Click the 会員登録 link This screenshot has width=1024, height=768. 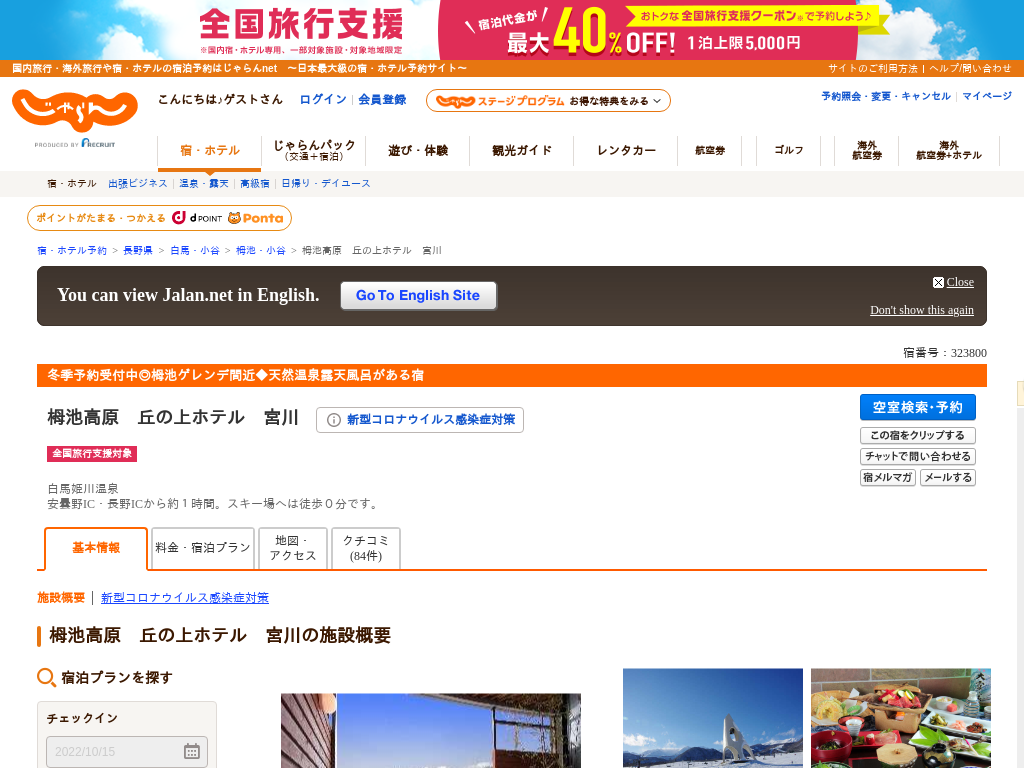pos(382,99)
